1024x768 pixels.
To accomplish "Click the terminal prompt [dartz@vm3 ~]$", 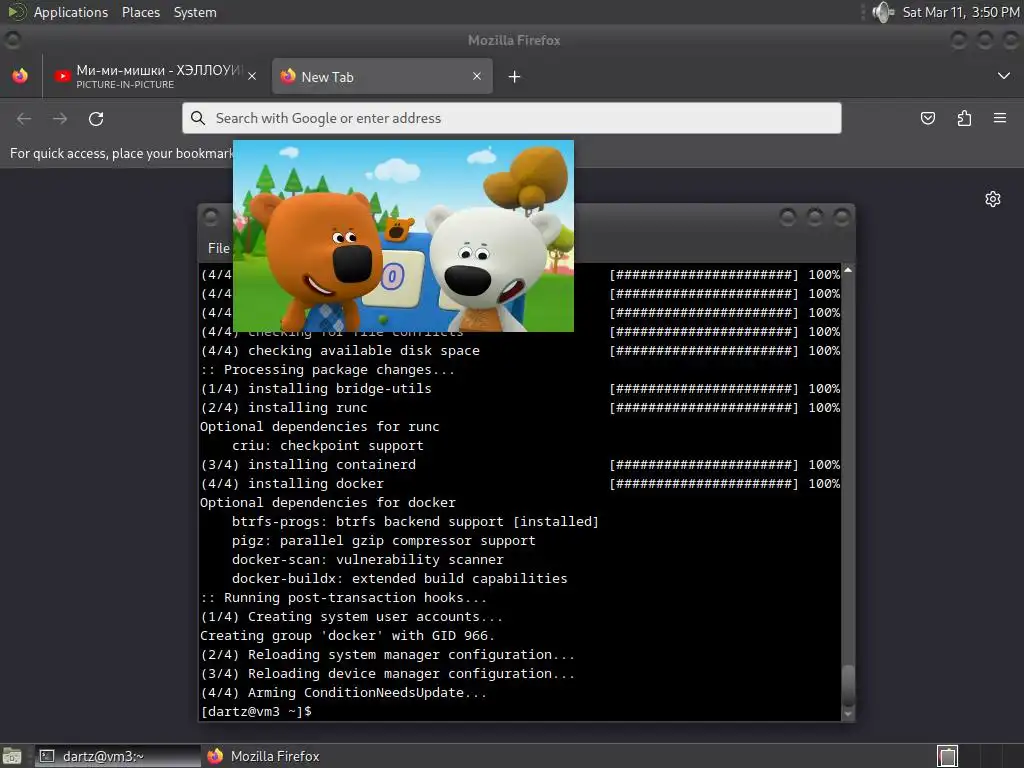I will coord(256,712).
